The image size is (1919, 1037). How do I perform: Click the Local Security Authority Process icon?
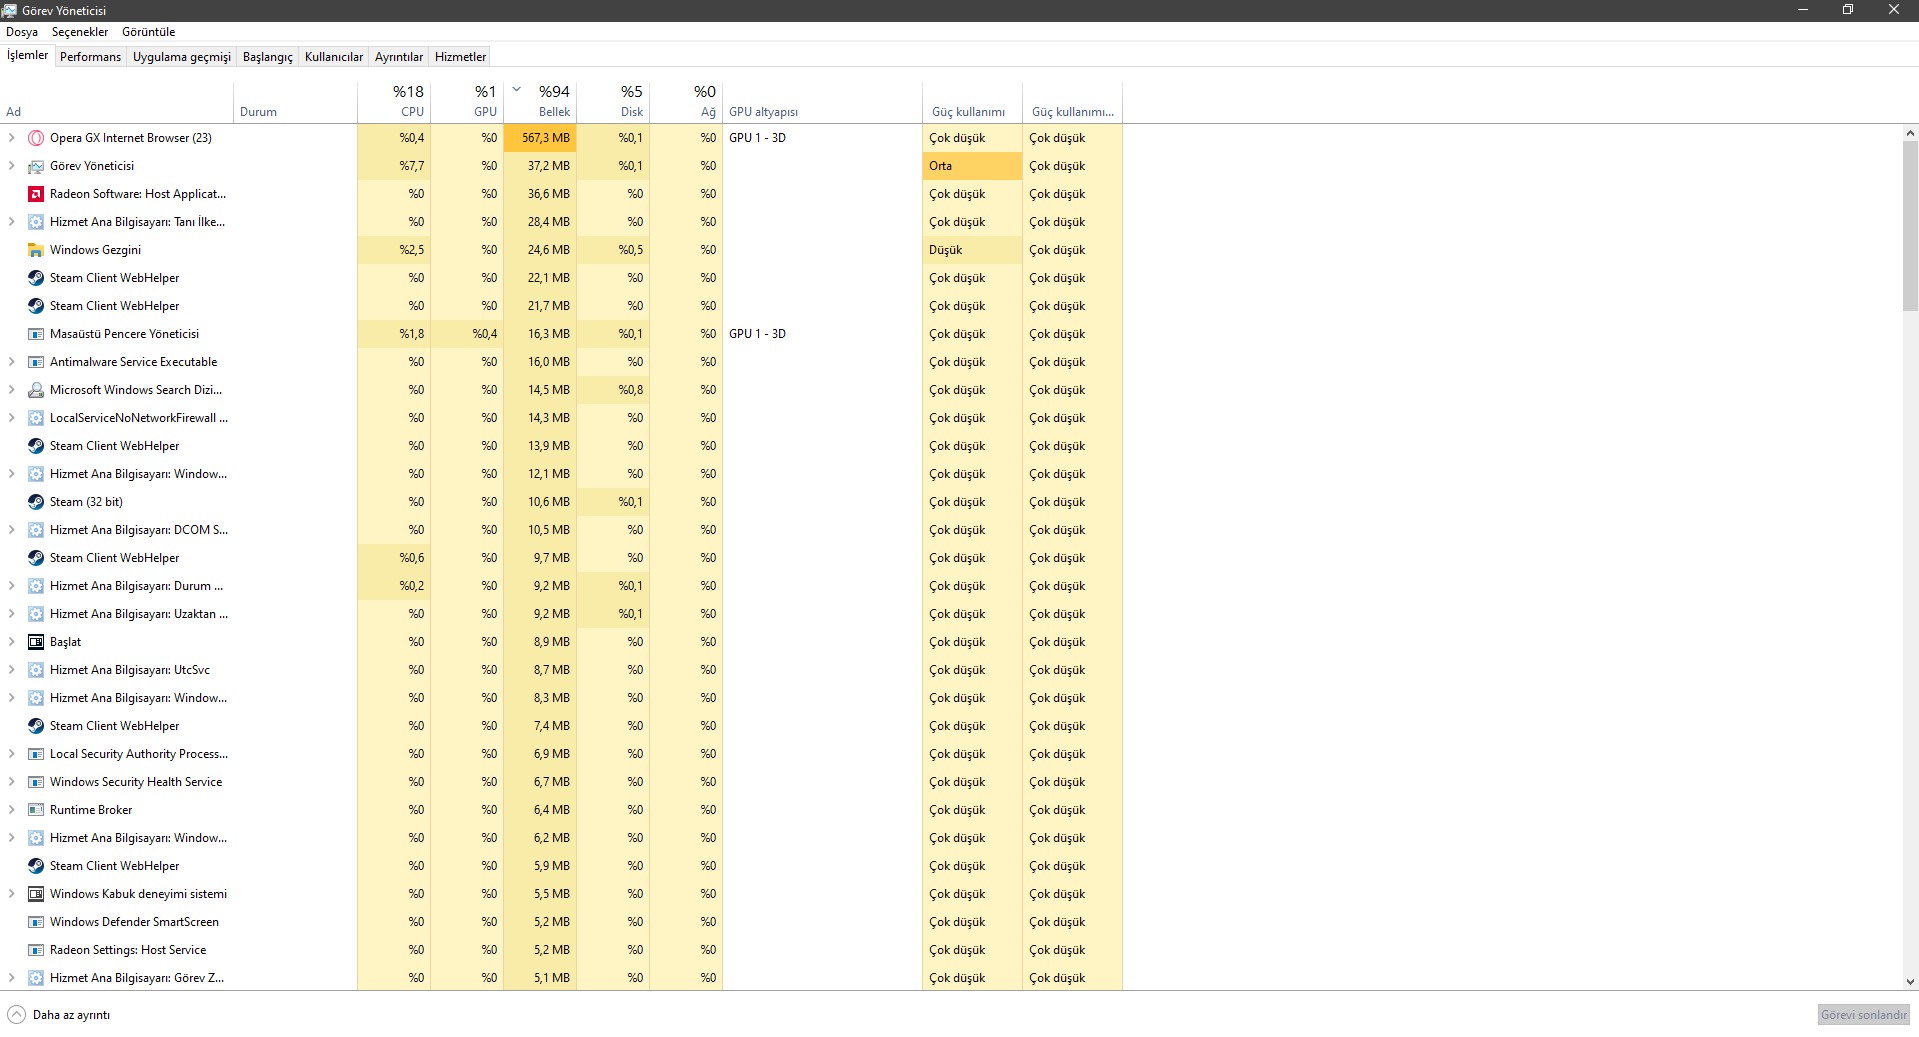36,754
